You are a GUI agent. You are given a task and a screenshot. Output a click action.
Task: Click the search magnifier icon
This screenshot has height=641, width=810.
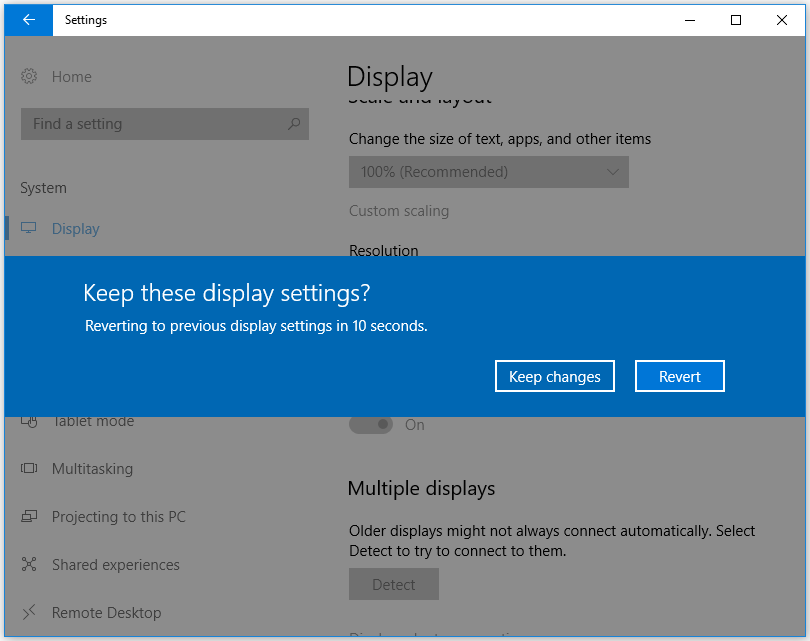pos(292,123)
